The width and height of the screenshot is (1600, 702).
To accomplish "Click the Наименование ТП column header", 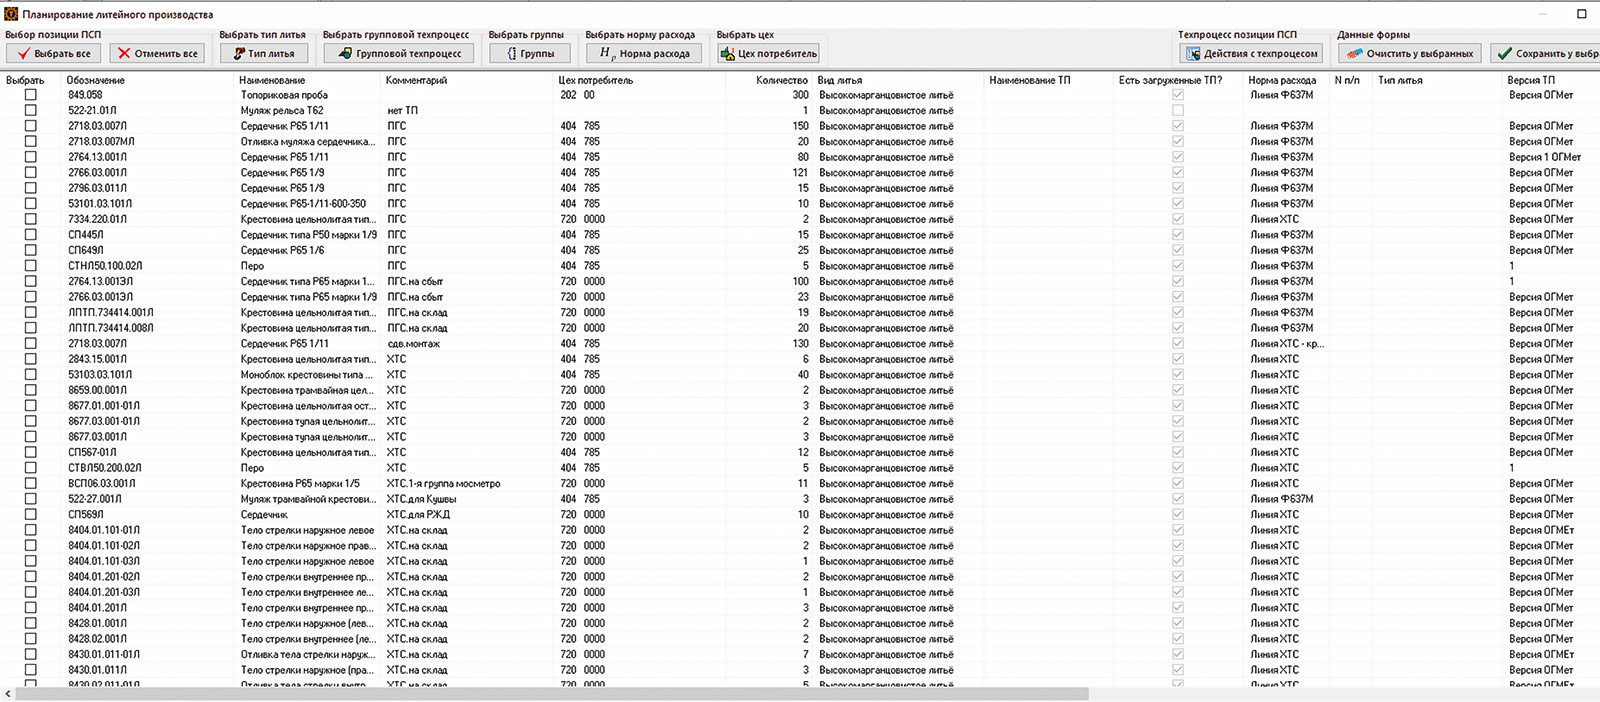I will [1029, 80].
